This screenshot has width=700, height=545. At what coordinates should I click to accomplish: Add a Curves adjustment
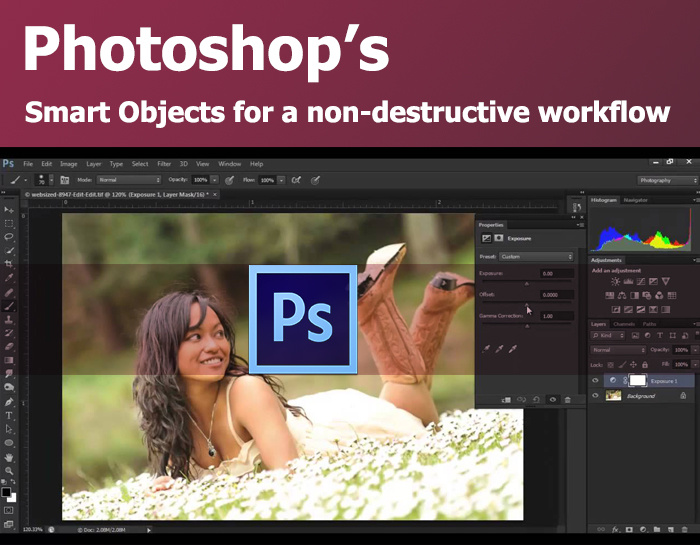point(641,282)
